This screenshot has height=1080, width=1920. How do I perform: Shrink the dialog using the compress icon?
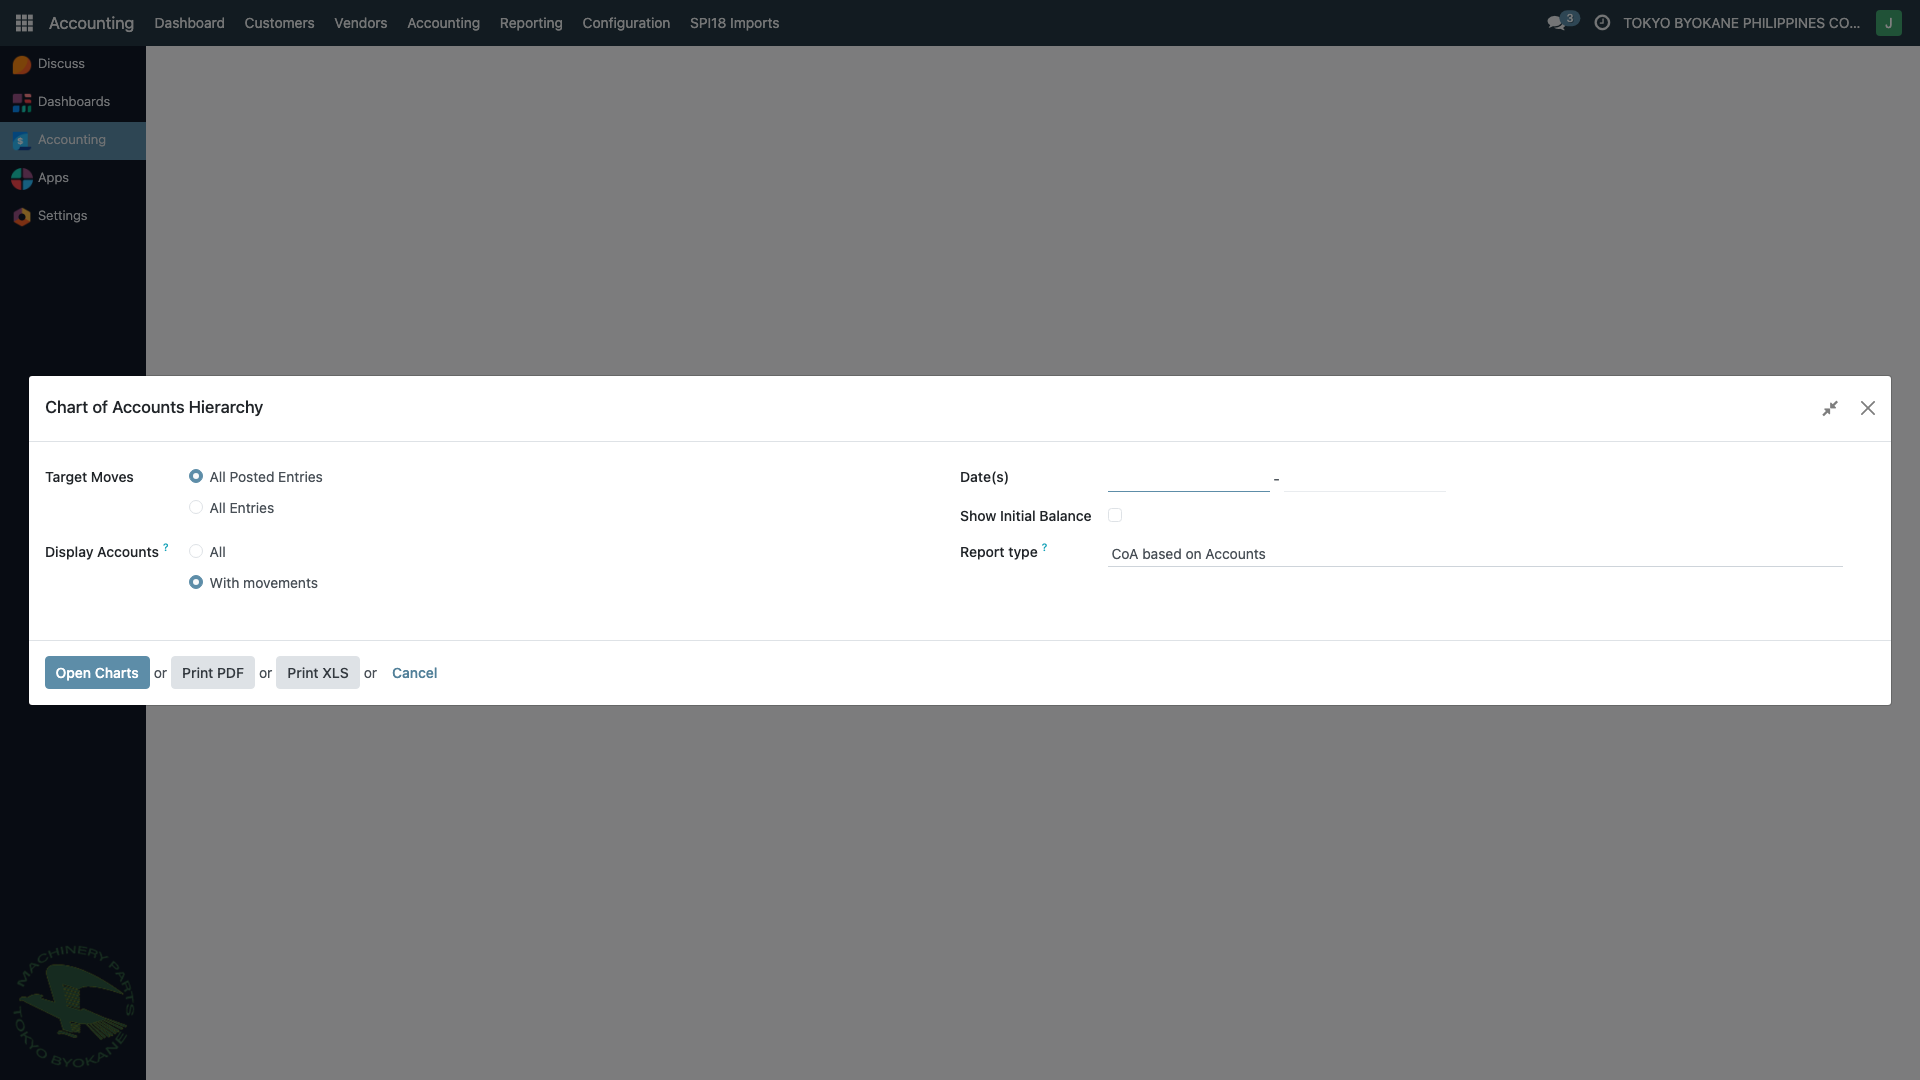[1830, 408]
